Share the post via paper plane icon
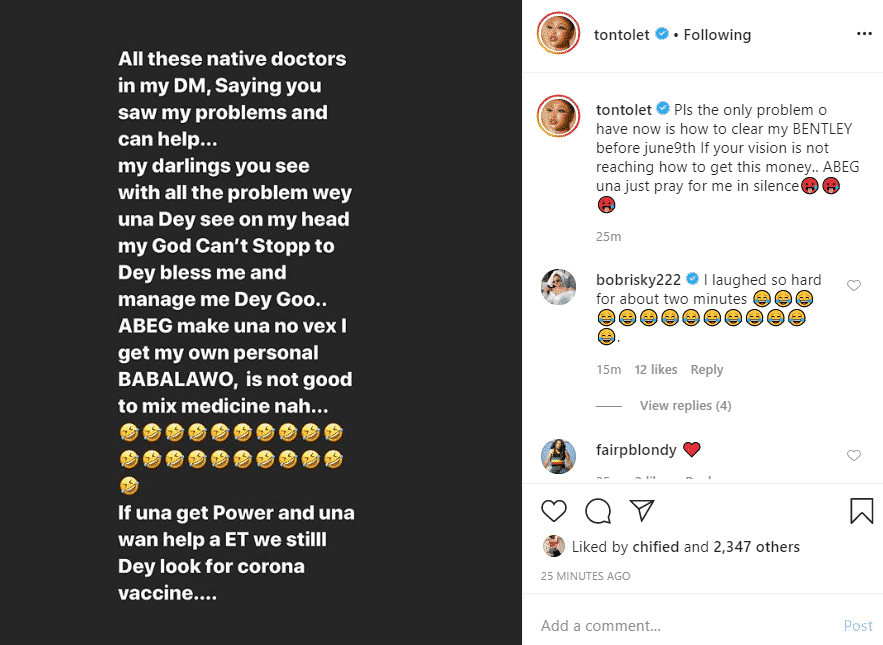This screenshot has width=883, height=645. point(641,511)
